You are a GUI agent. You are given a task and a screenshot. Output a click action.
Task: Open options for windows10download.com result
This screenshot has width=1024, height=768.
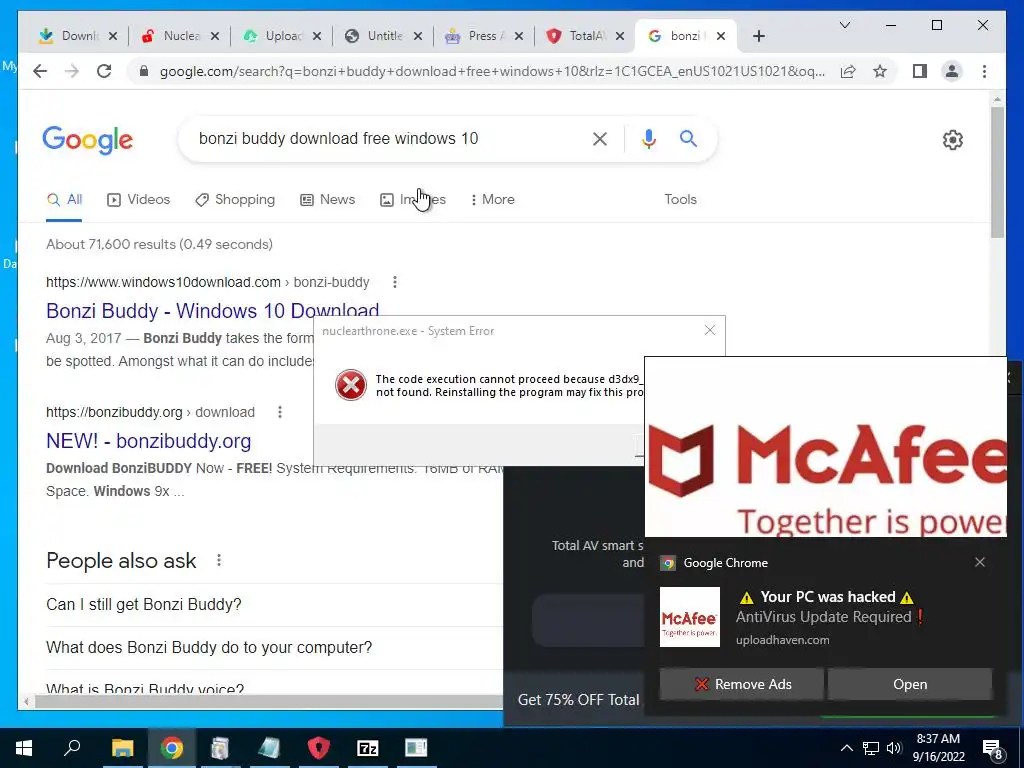[x=394, y=282]
